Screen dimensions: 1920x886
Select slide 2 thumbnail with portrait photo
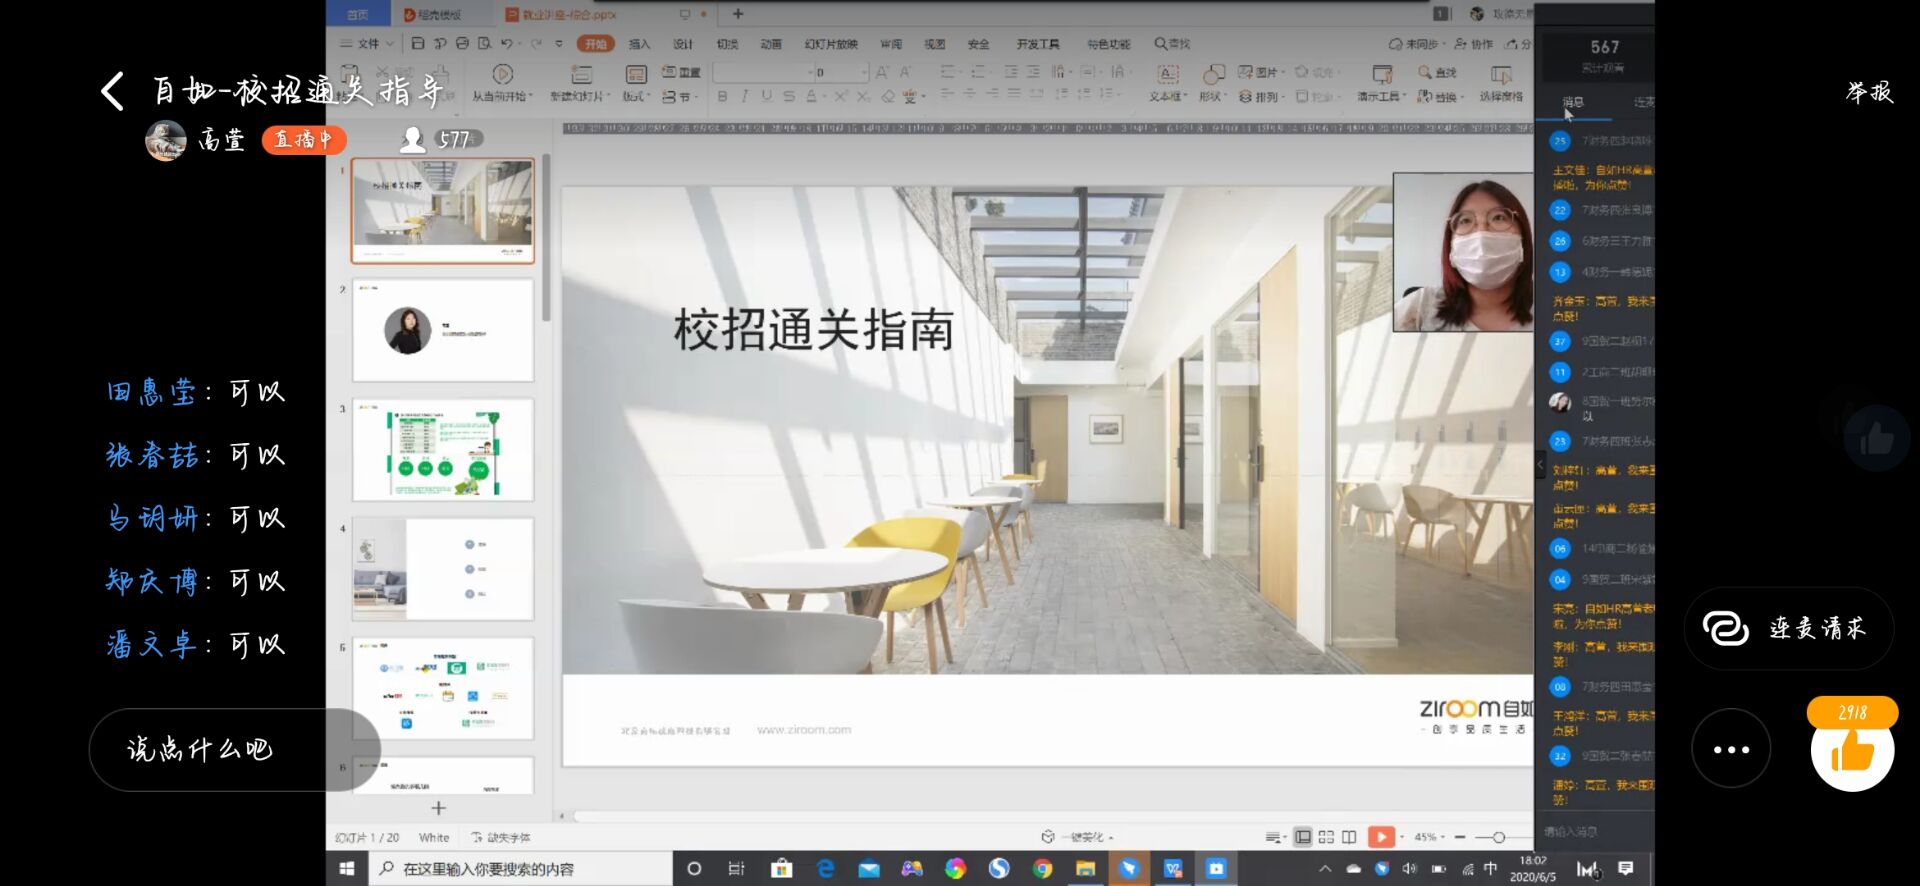(443, 330)
